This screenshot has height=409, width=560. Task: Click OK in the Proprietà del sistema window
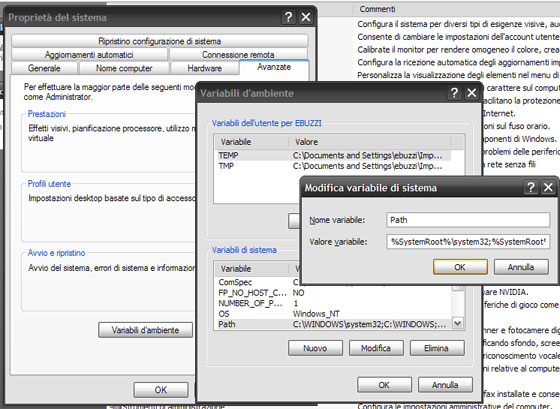(x=161, y=390)
